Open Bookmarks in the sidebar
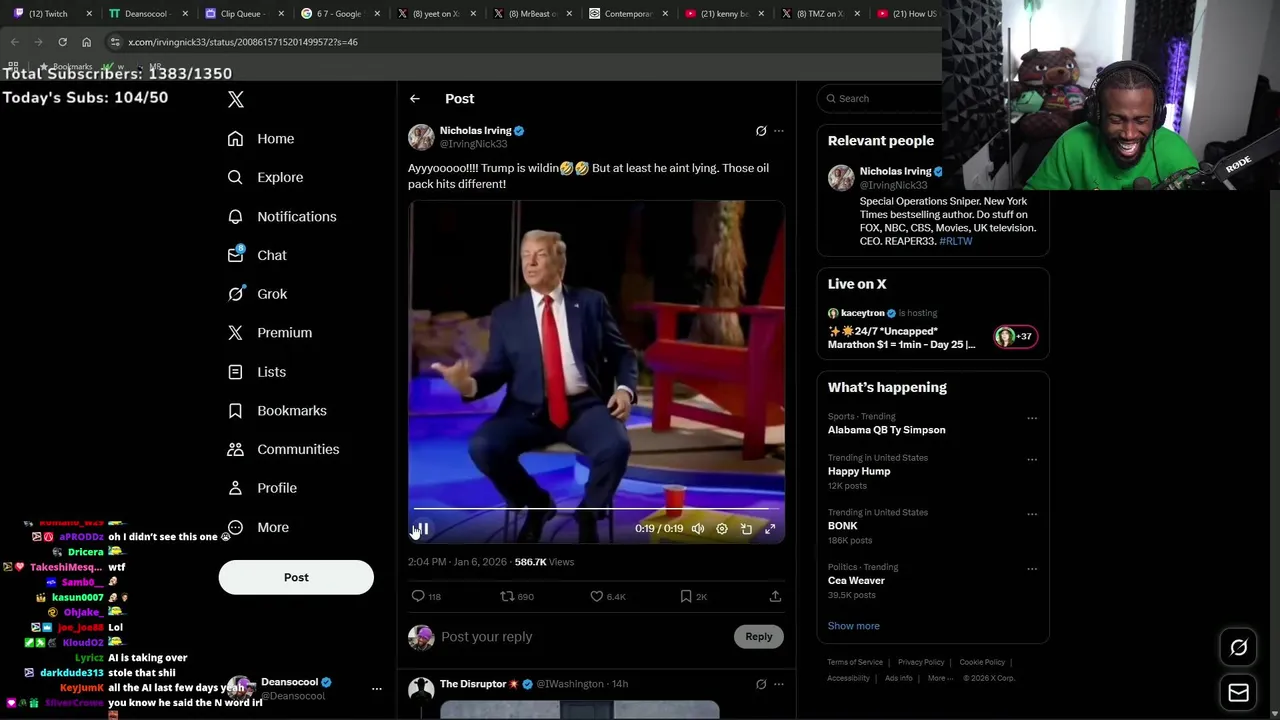This screenshot has height=720, width=1280. pos(277,410)
